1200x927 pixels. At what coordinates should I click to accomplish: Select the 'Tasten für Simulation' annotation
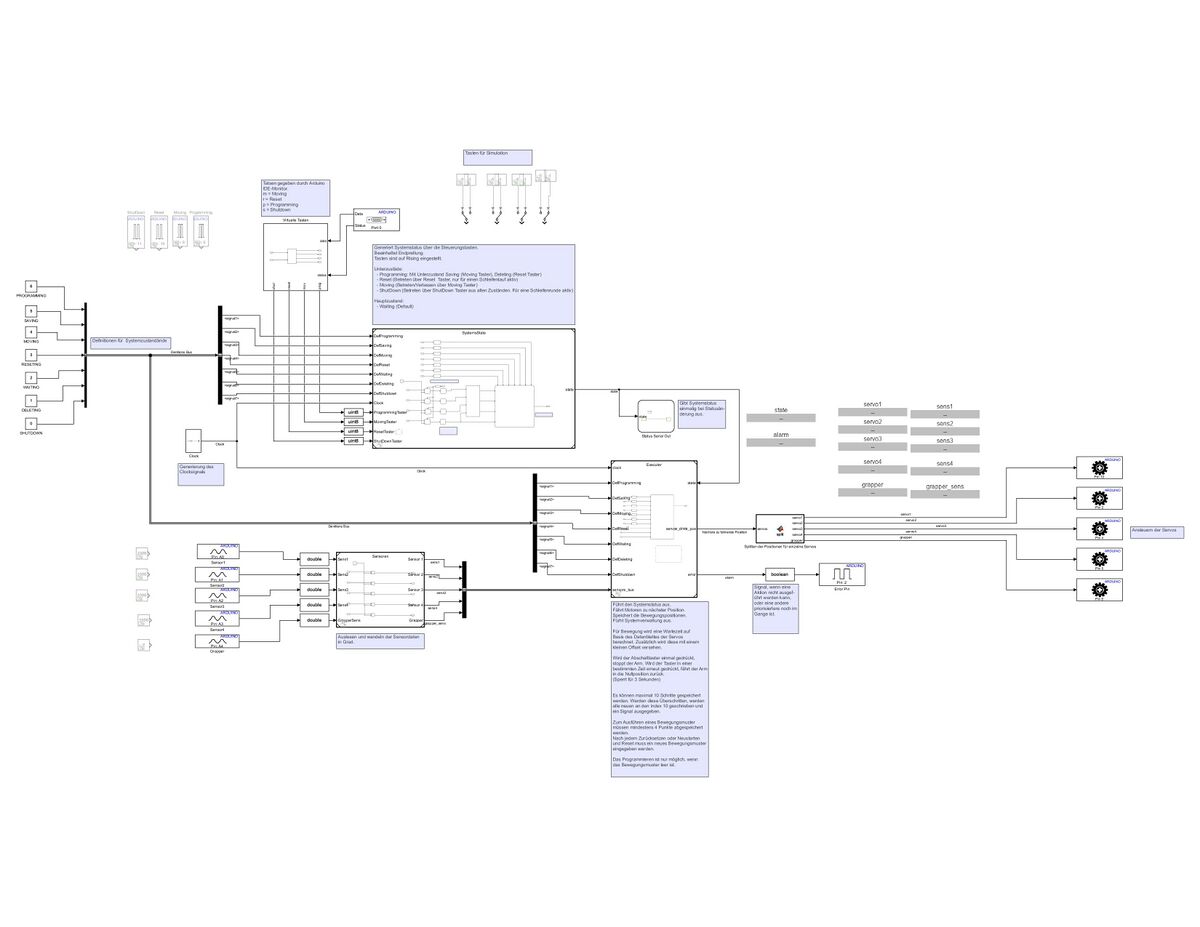pyautogui.click(x=497, y=156)
